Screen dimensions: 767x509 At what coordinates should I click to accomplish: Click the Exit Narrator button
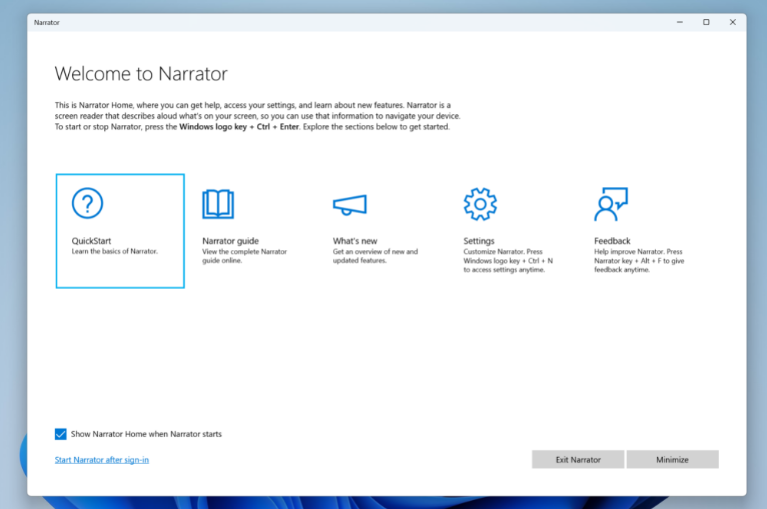(578, 460)
